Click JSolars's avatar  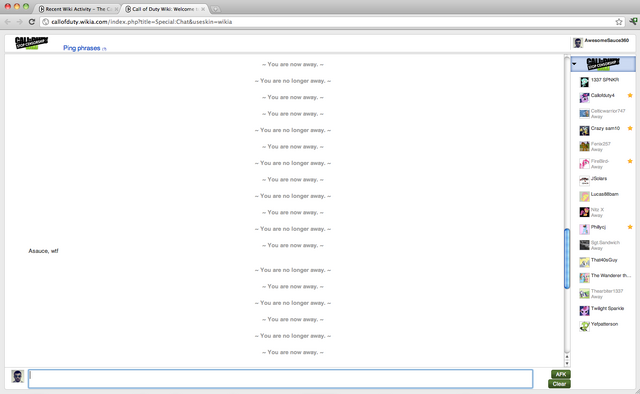(584, 180)
